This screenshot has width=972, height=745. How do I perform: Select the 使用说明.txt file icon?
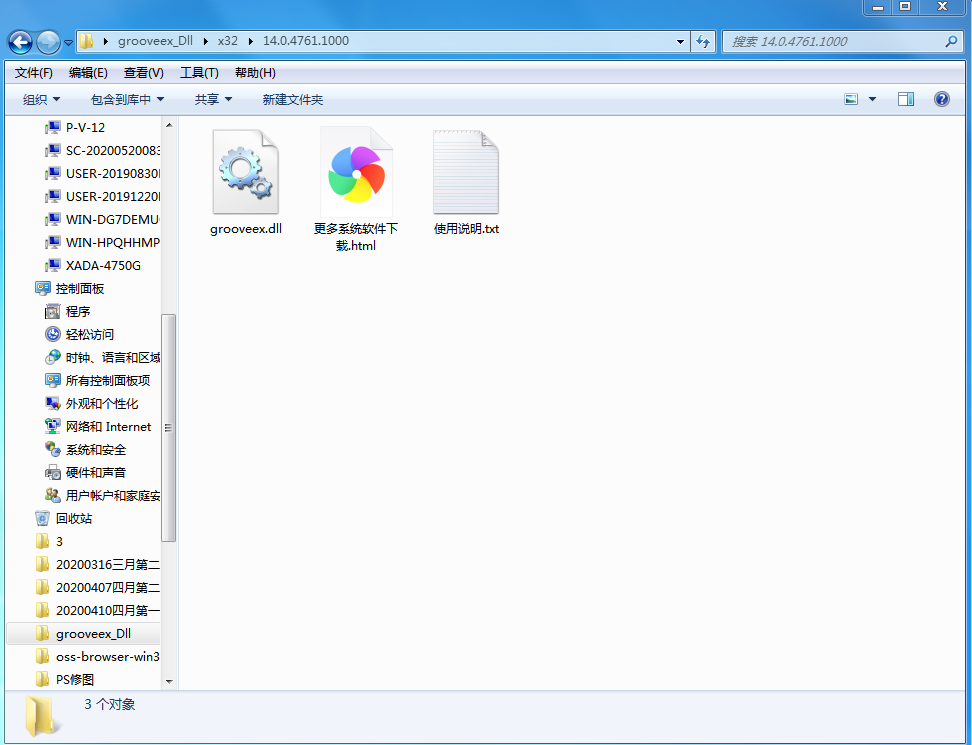pos(466,172)
